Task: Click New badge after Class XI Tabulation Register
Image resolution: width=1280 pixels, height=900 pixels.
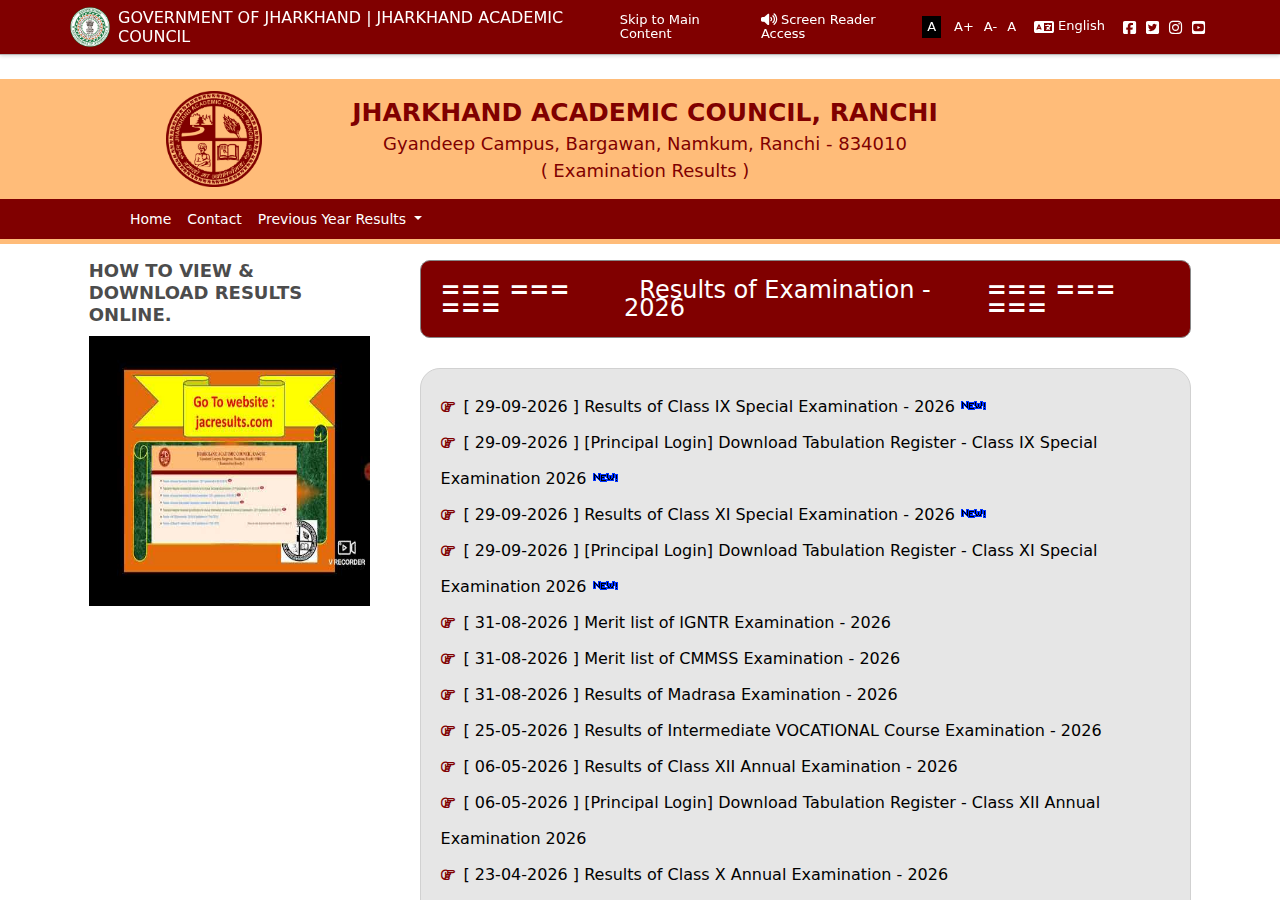Action: point(605,585)
